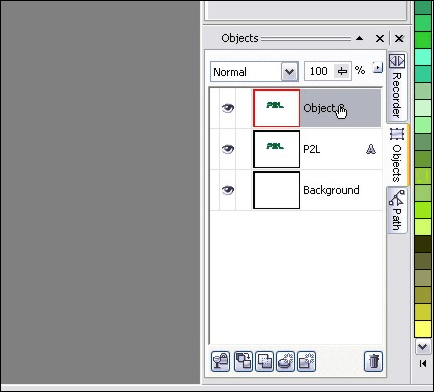Collapse the Objects docker with the up arrow
Screen dimensions: 434x392
coord(359,38)
